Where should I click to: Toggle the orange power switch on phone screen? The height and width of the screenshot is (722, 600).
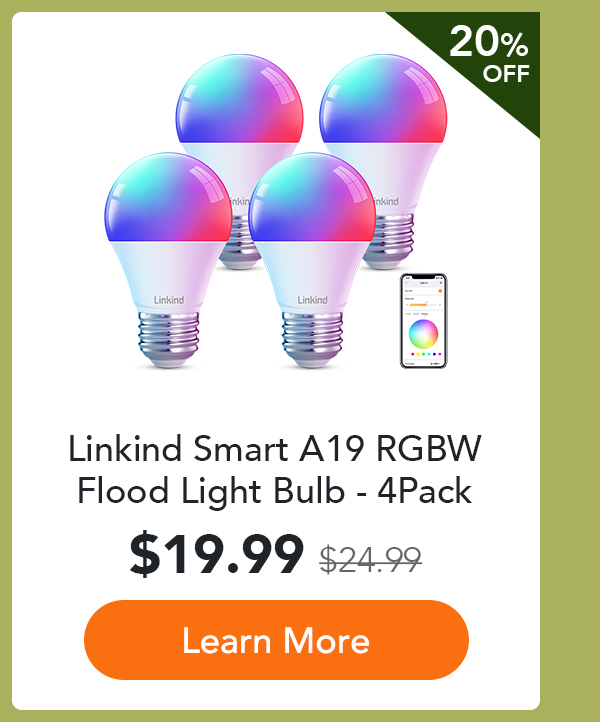click(440, 291)
